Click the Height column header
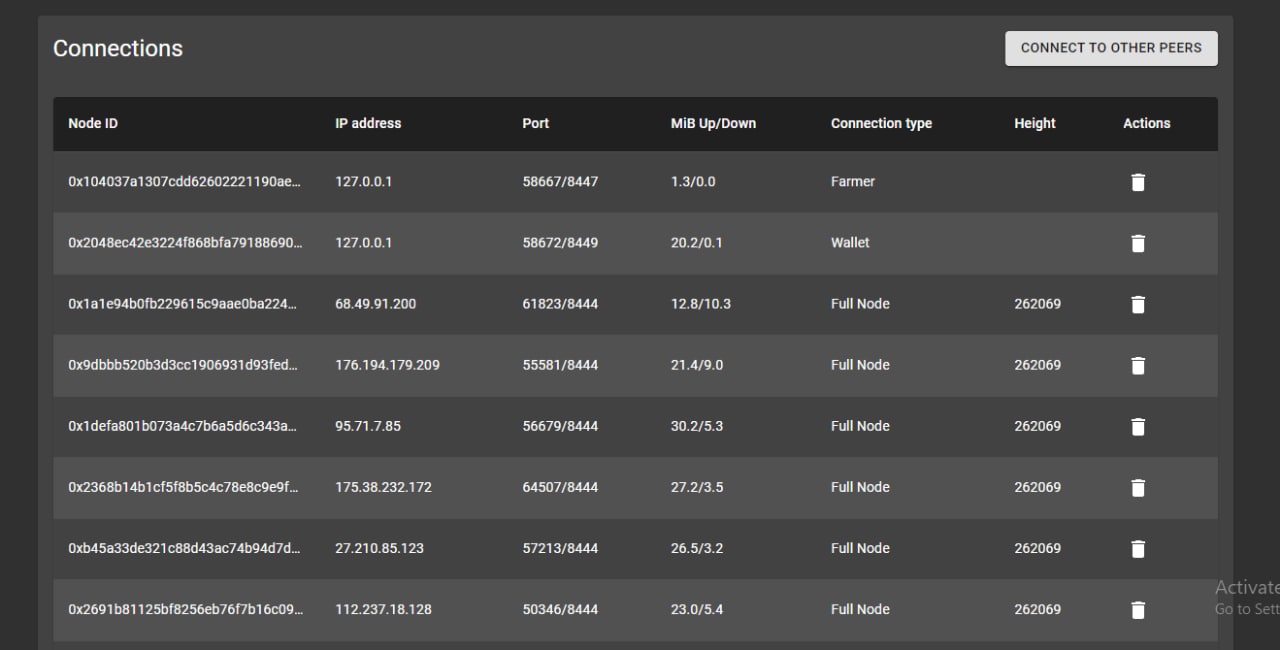The width and height of the screenshot is (1280, 650). pyautogui.click(x=1035, y=123)
